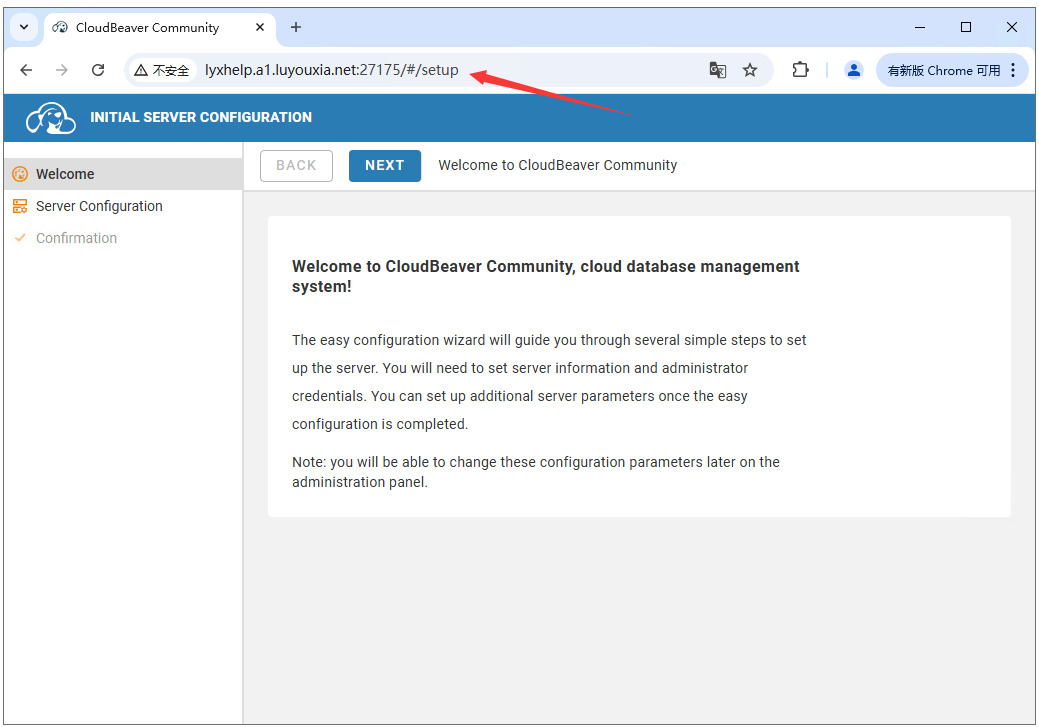Minimize the Chrome window
This screenshot has width=1039, height=727.
920,27
